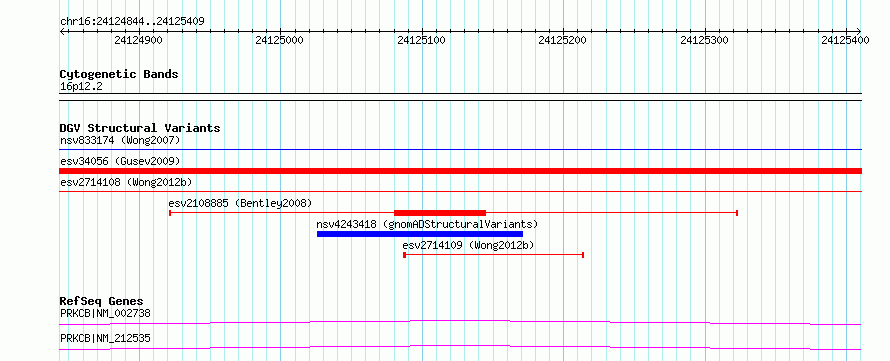Viewport: 890px width, 361px height.
Task: Click the 24125100 position on the ruler
Action: pyautogui.click(x=422, y=40)
